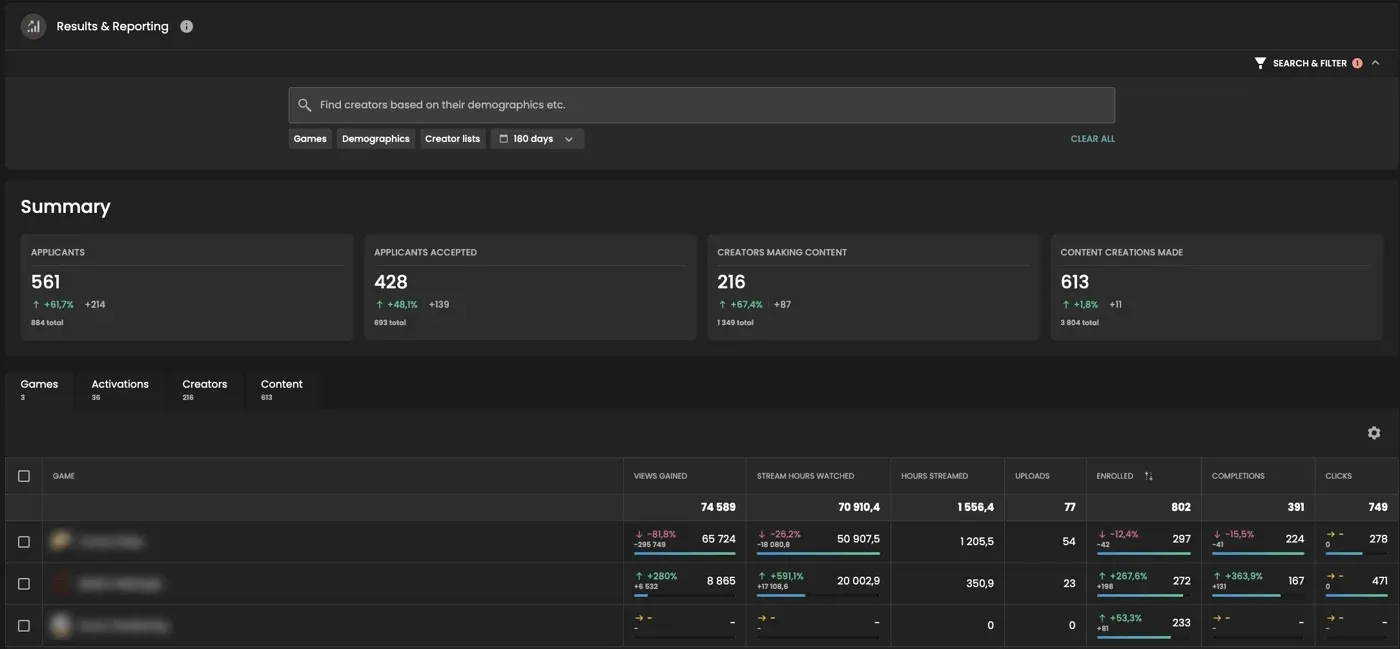This screenshot has width=1400, height=649.
Task: Click total views gained 74 589
Action: pos(718,508)
